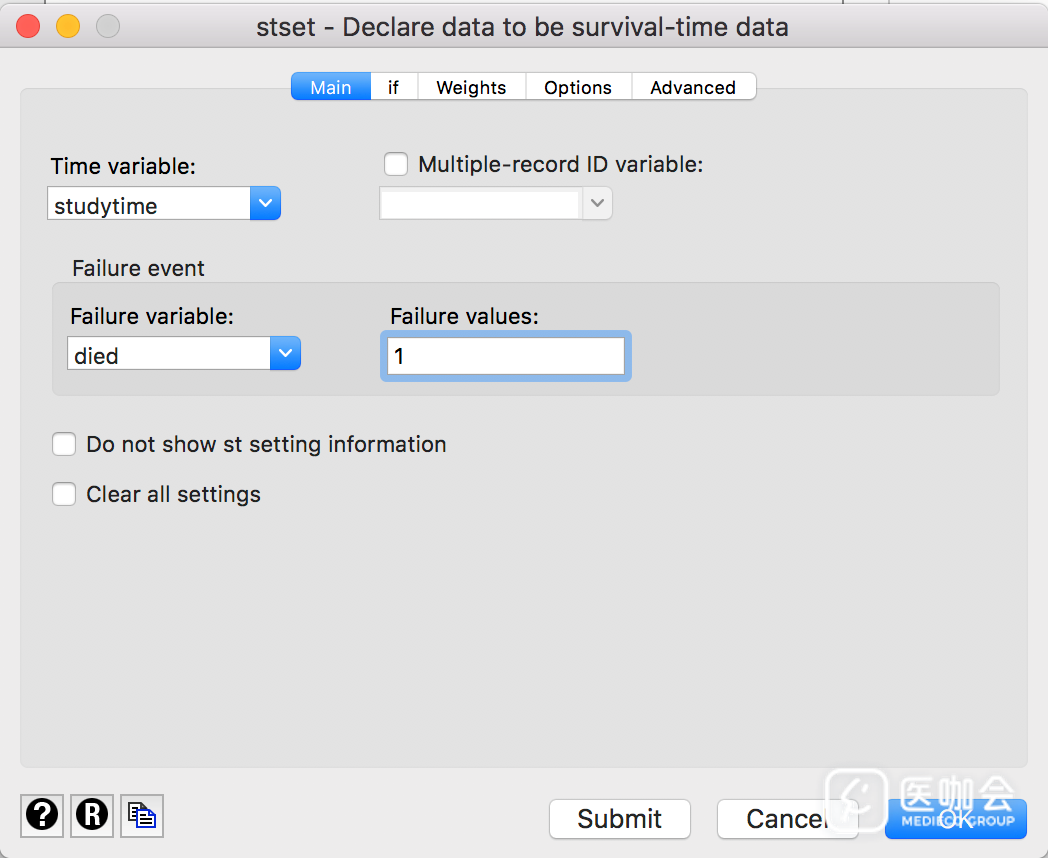
Task: Show the Advanced tab
Action: click(692, 87)
